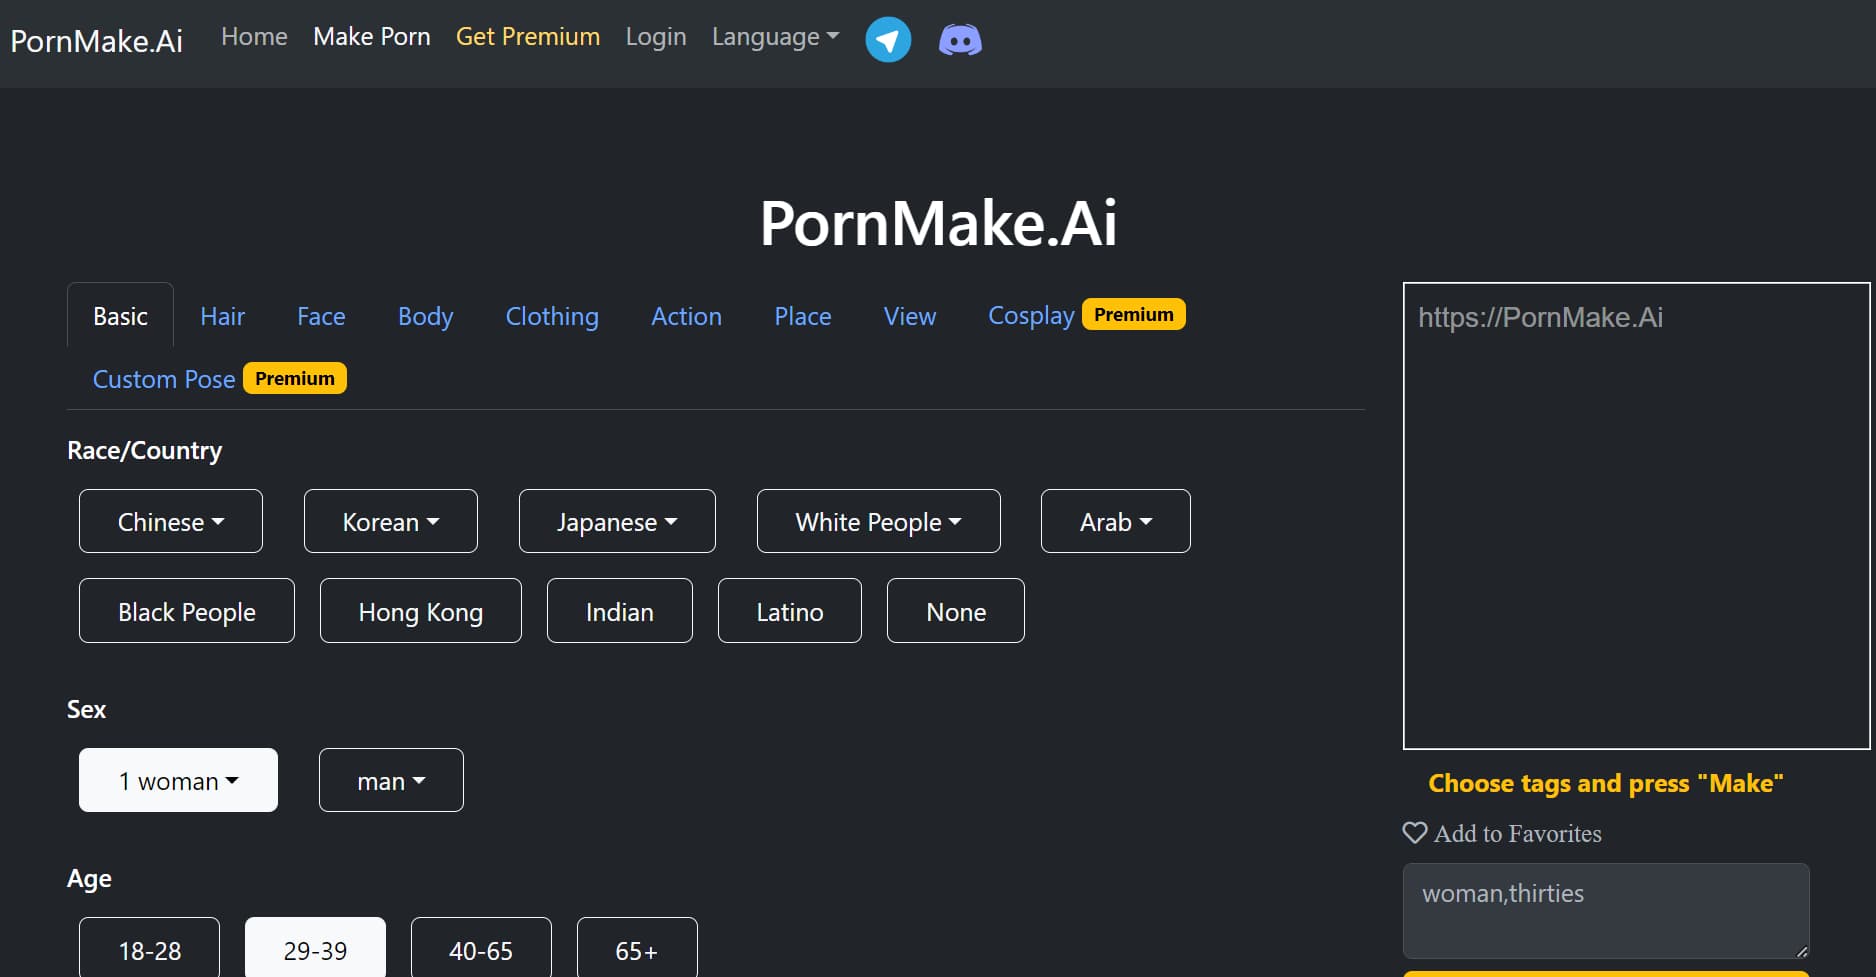The height and width of the screenshot is (977, 1876).
Task: Go to the Home page link
Action: point(254,37)
